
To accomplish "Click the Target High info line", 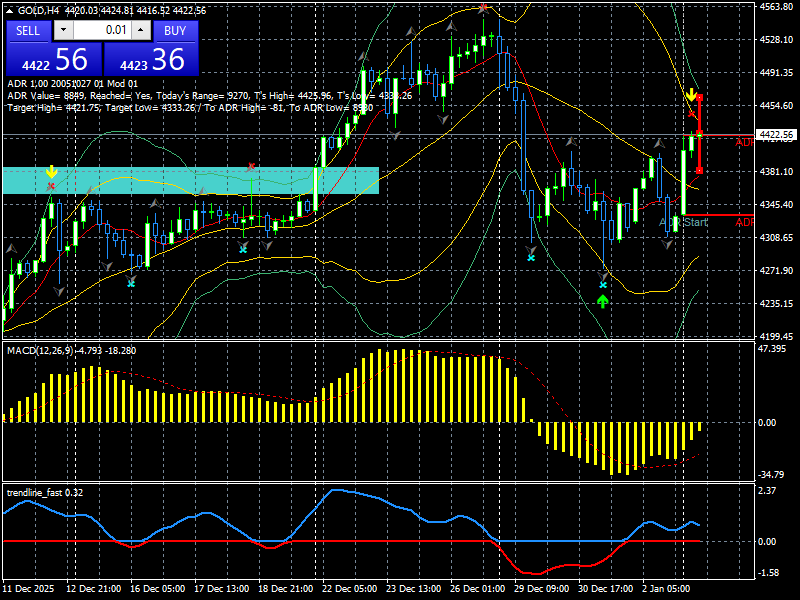I will (x=190, y=108).
